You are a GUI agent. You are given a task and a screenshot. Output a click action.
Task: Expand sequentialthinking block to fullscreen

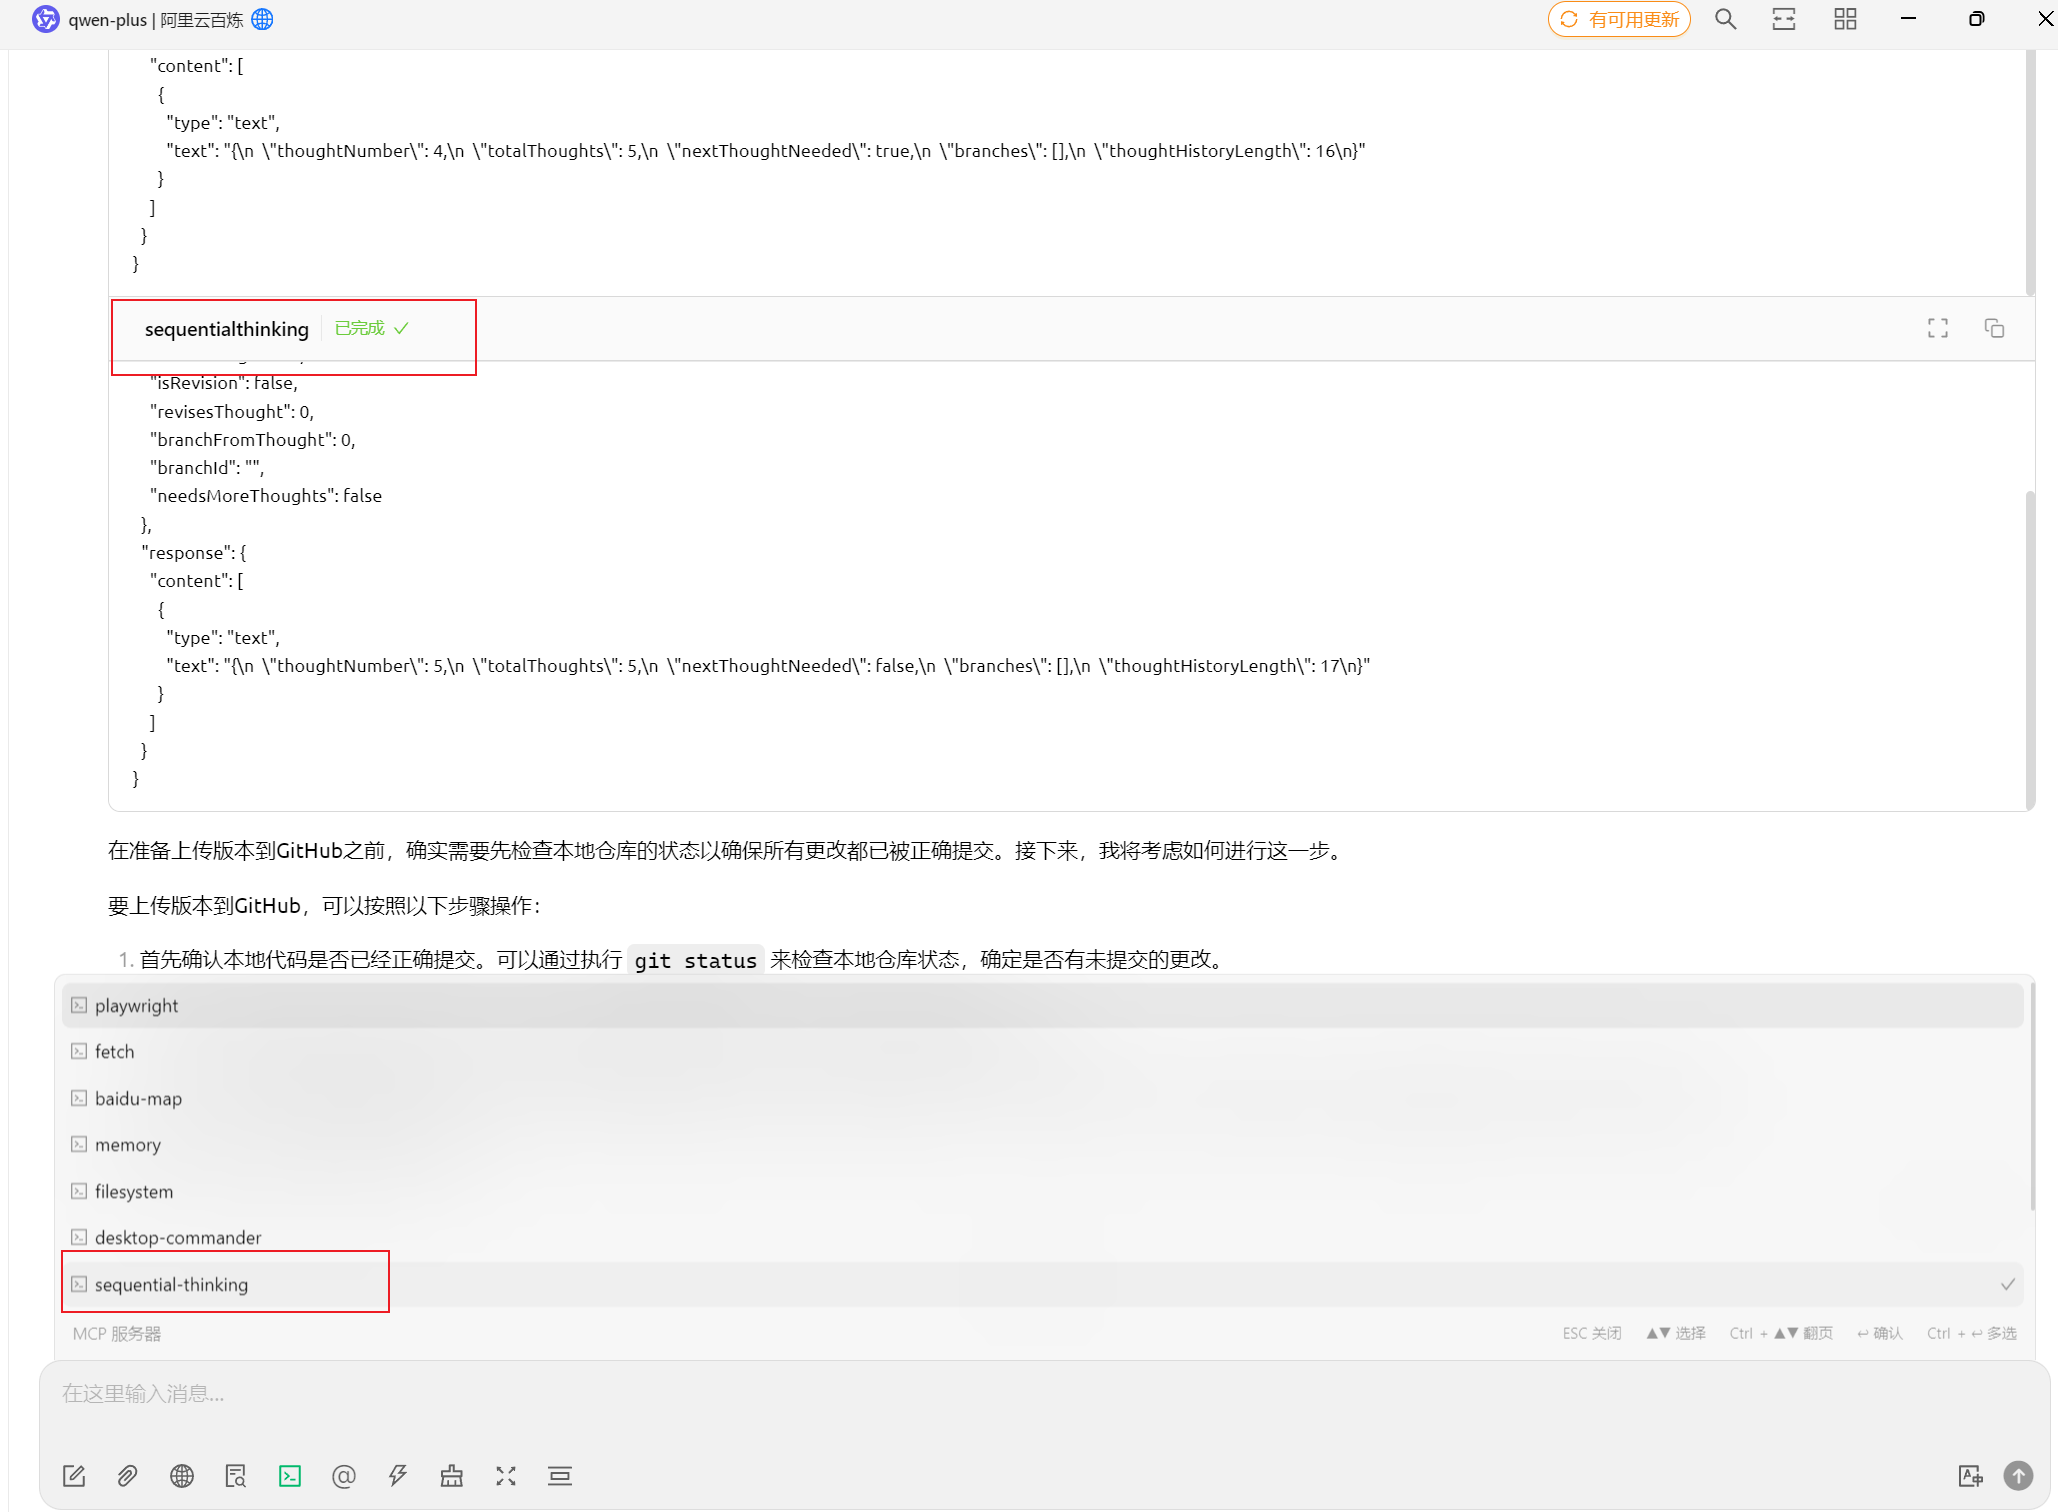point(1938,328)
